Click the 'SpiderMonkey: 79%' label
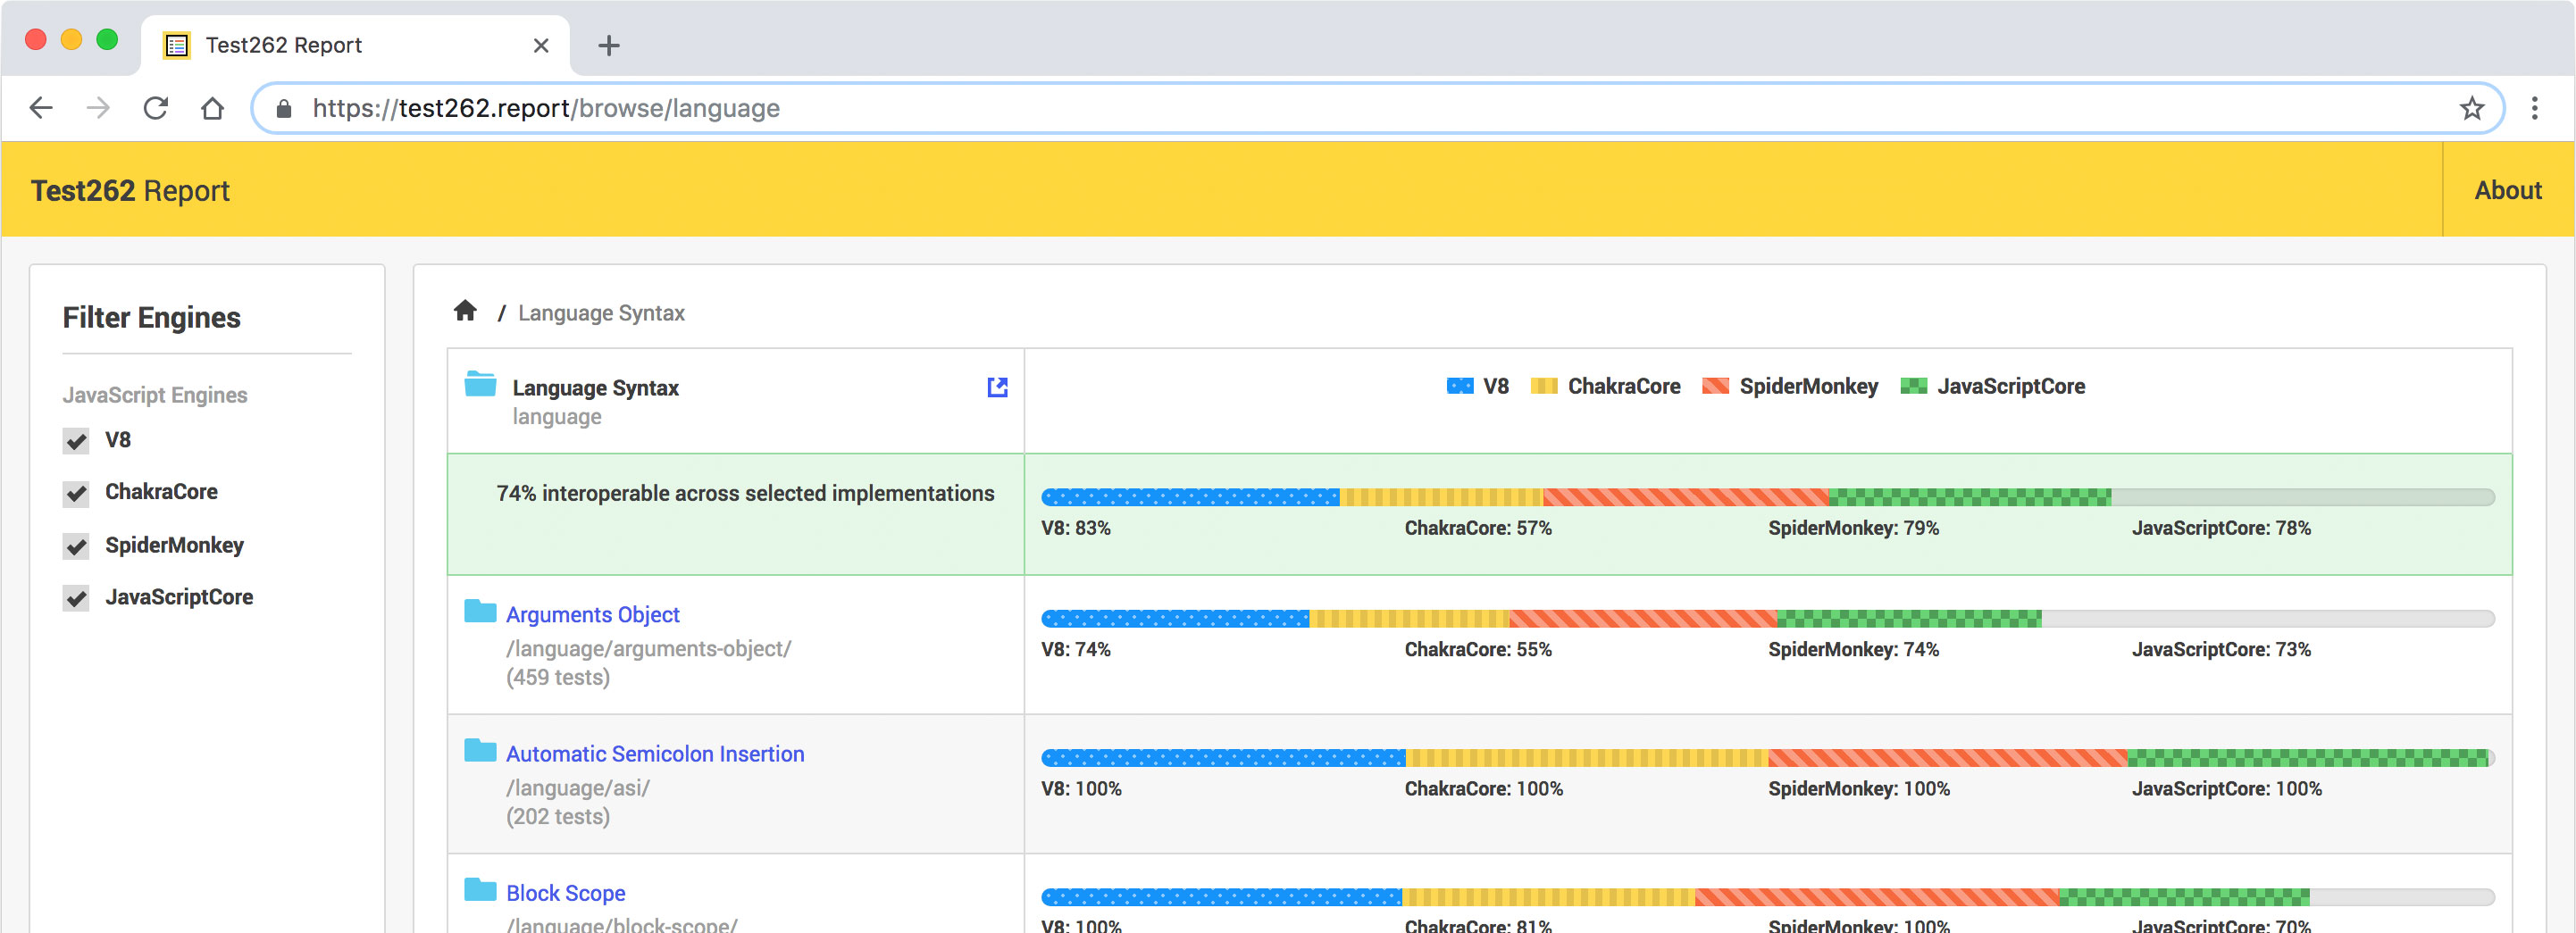The height and width of the screenshot is (933, 2576). point(1853,528)
